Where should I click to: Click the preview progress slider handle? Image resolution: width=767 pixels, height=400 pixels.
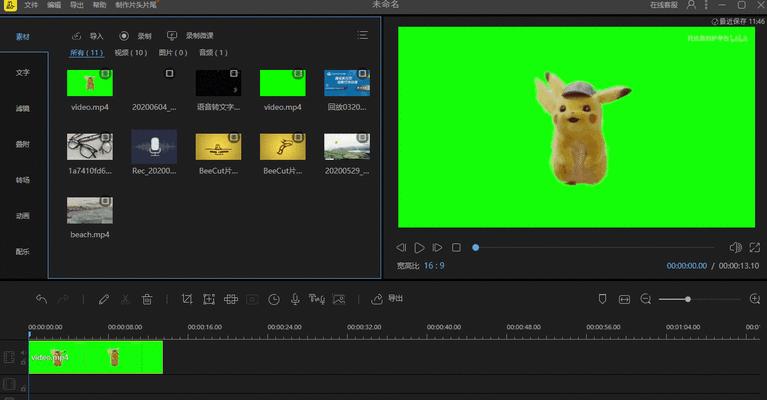[x=475, y=247]
